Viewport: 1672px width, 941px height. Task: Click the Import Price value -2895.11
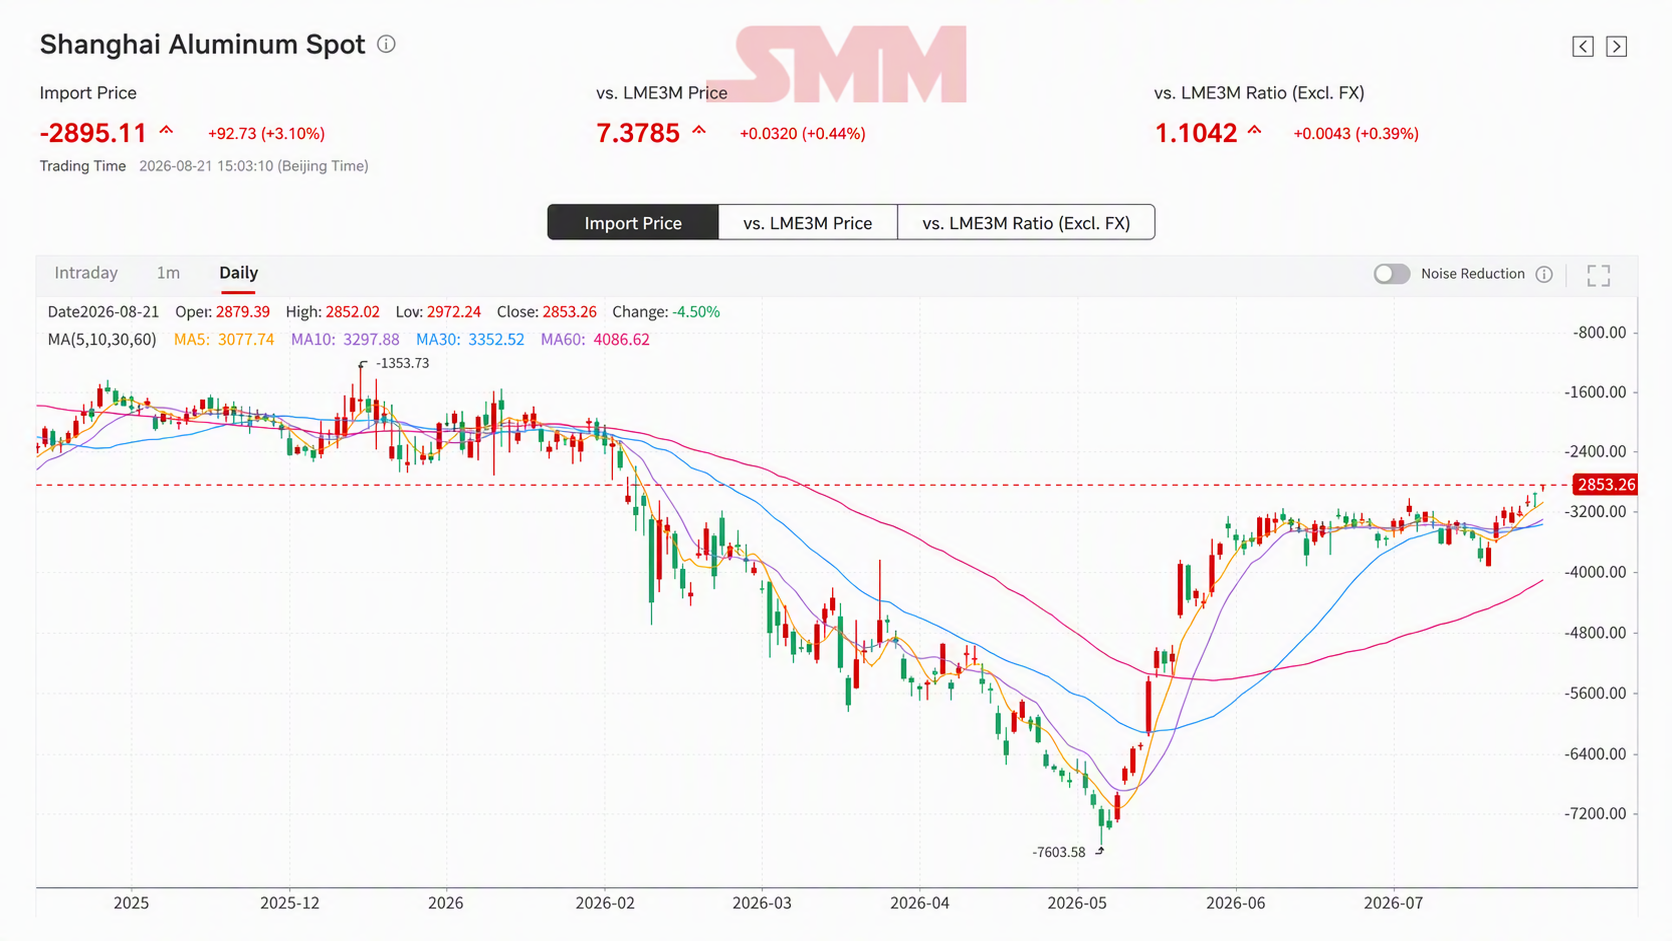93,133
